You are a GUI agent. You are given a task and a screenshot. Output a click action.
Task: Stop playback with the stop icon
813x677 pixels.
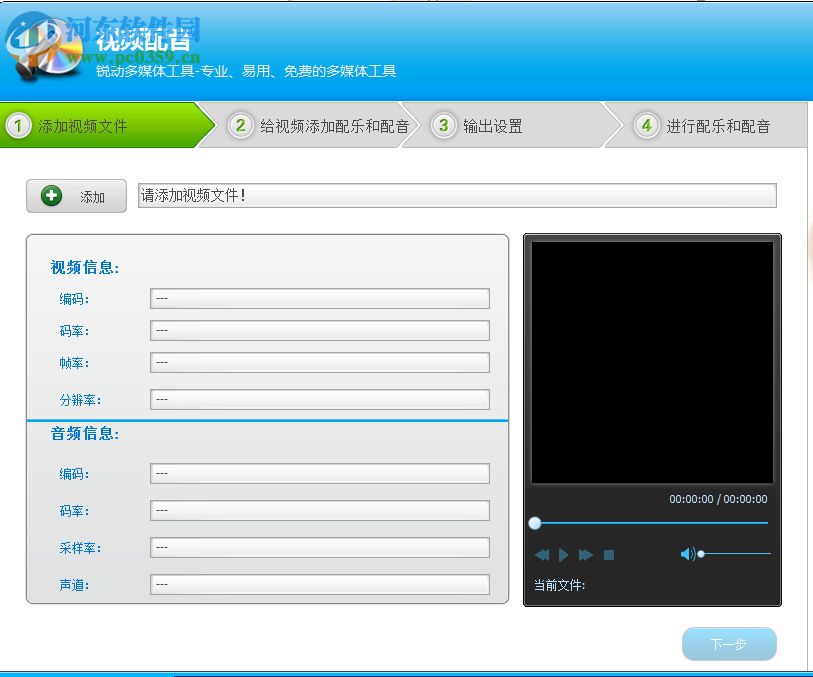tap(609, 555)
